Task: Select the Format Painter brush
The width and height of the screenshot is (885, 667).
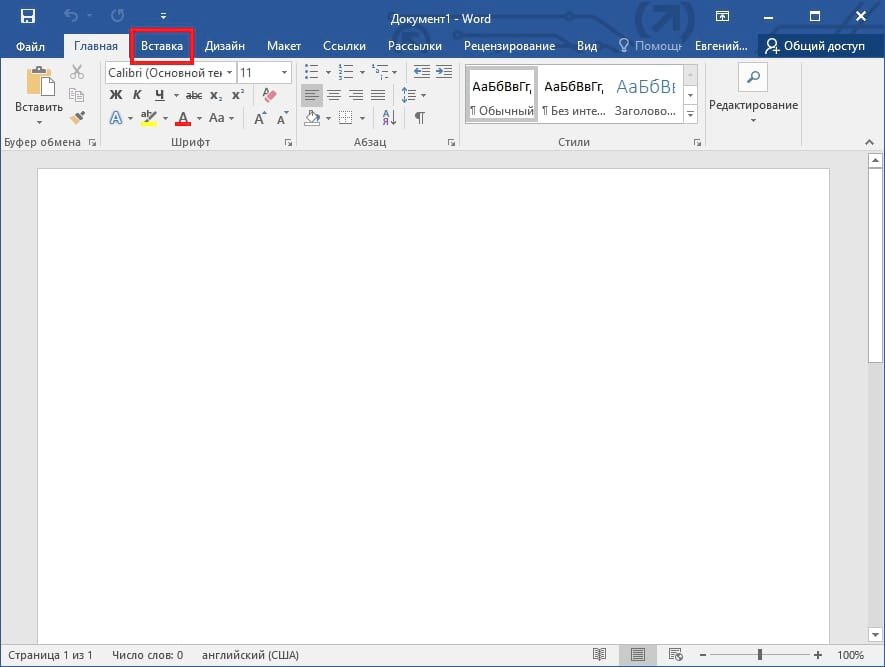Action: coord(77,117)
